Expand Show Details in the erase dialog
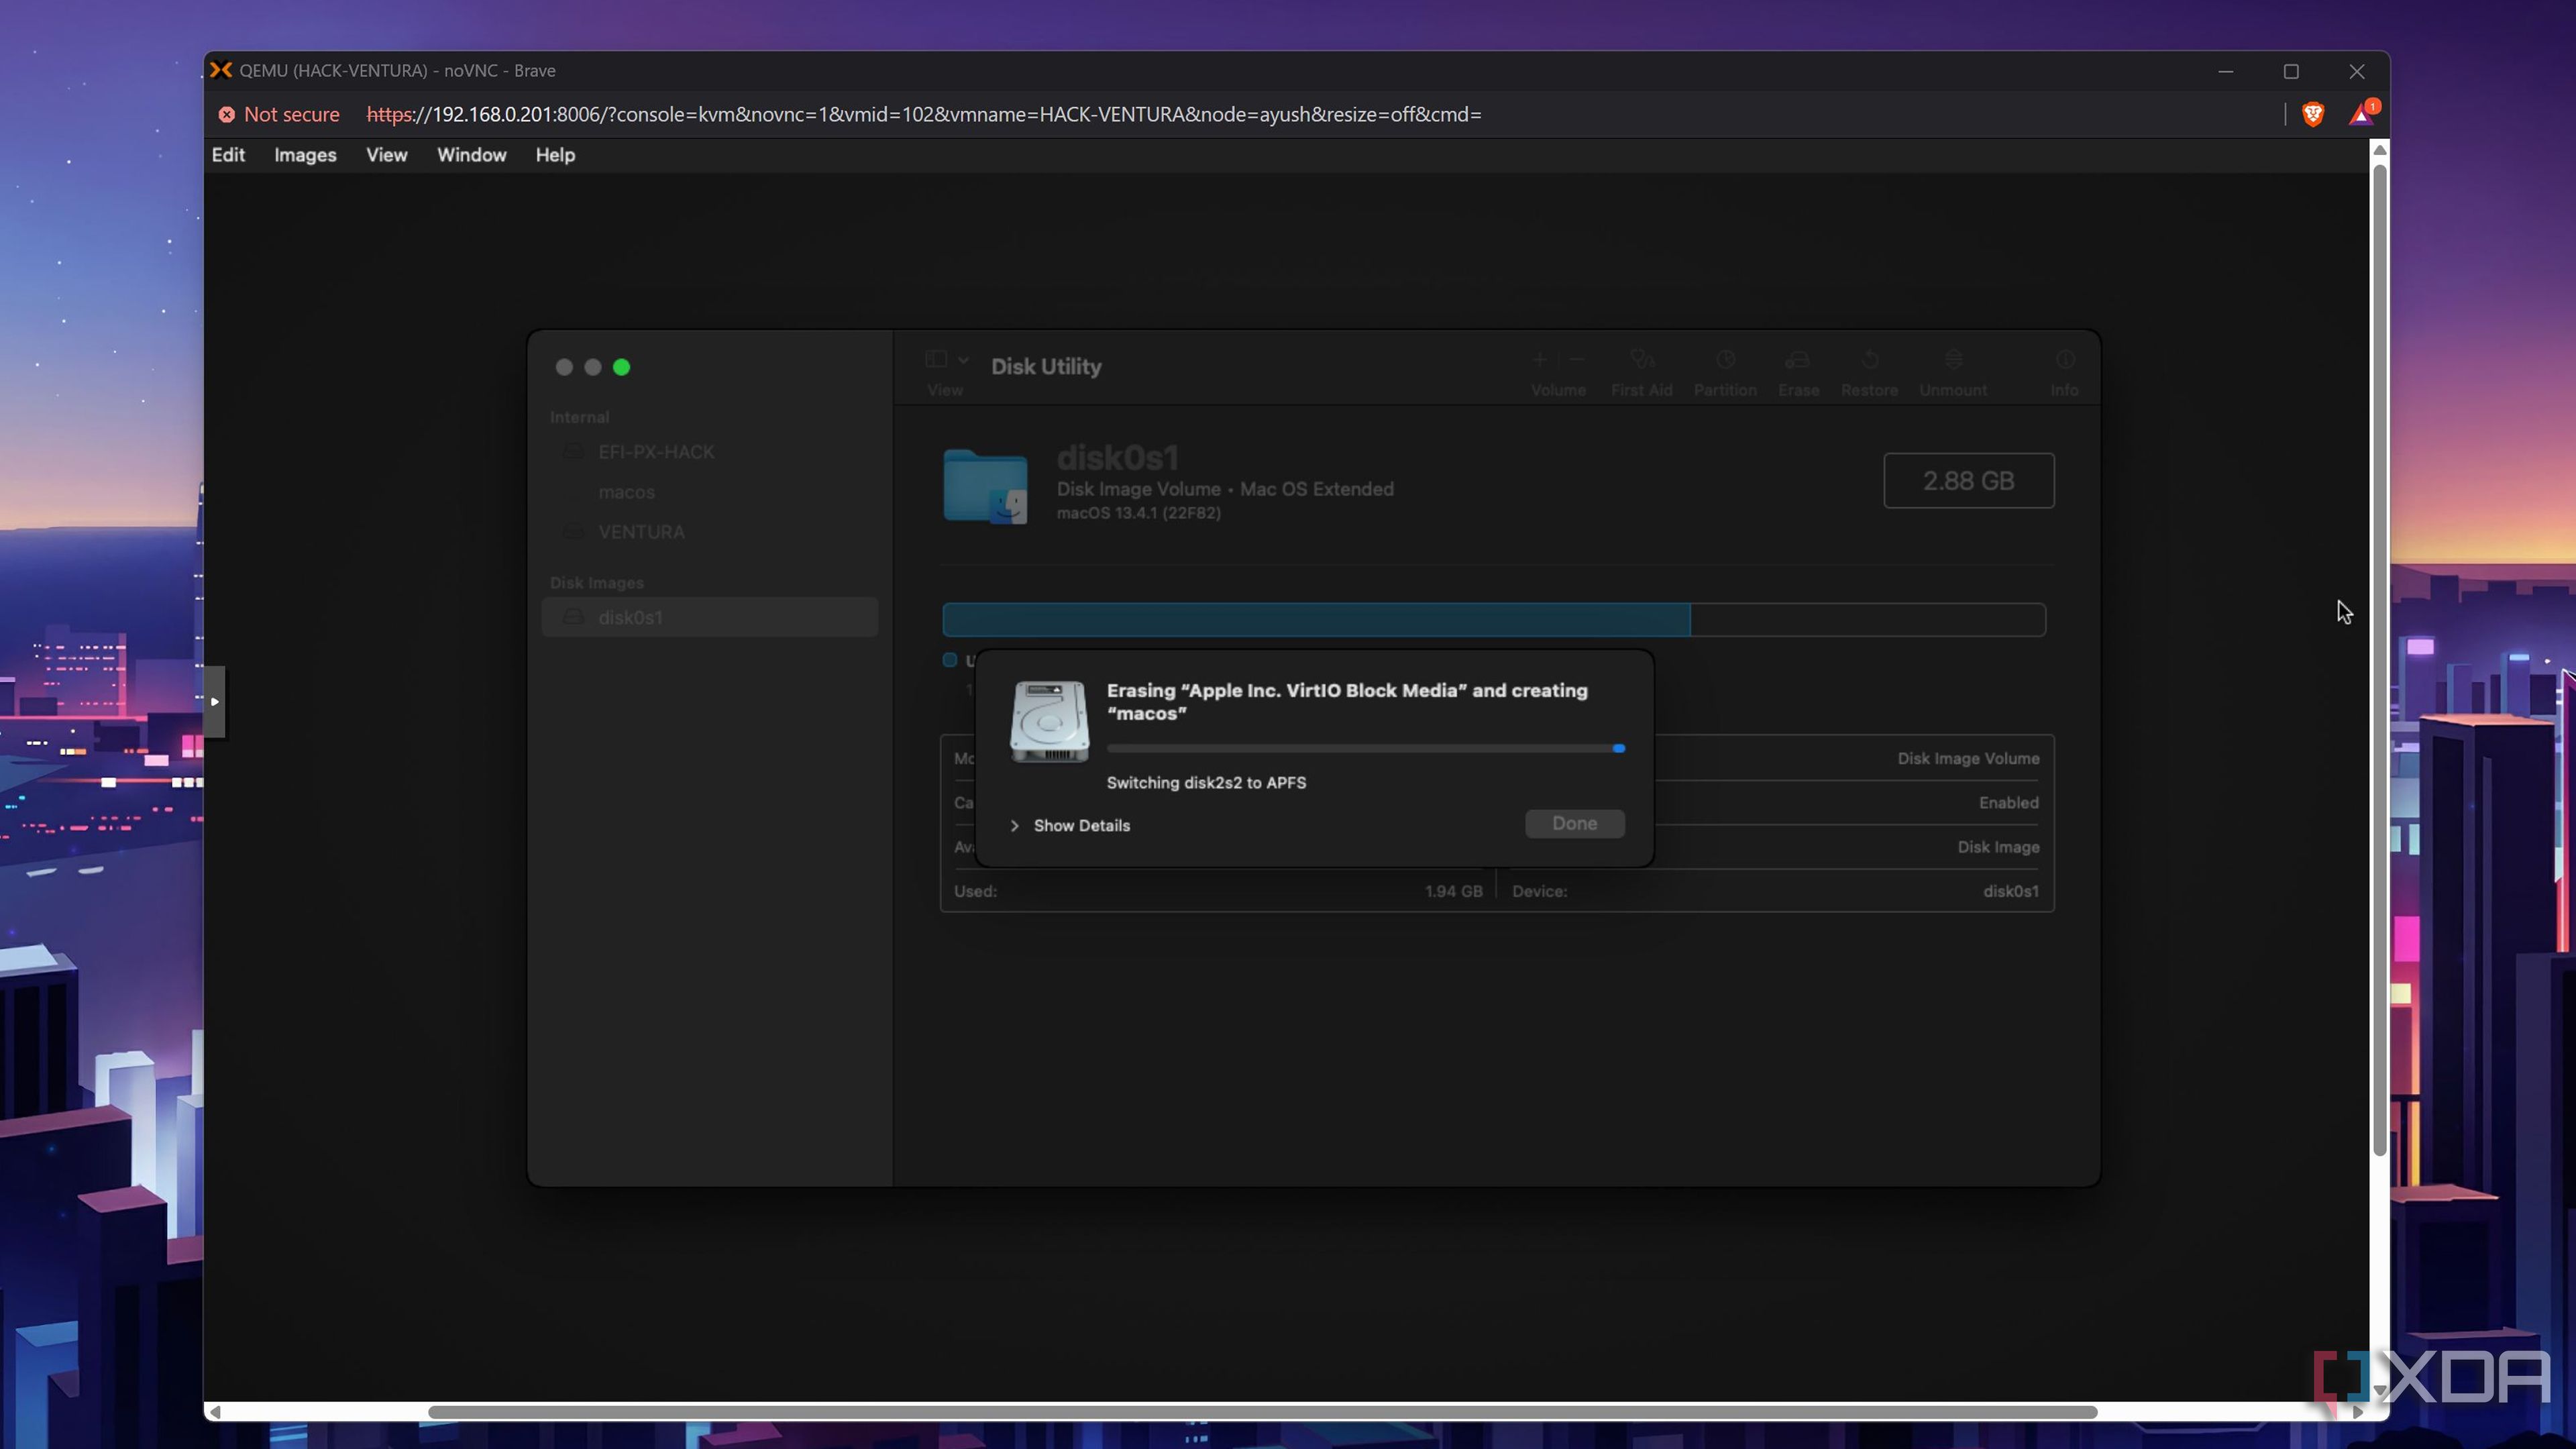The height and width of the screenshot is (1449, 2576). [1070, 826]
